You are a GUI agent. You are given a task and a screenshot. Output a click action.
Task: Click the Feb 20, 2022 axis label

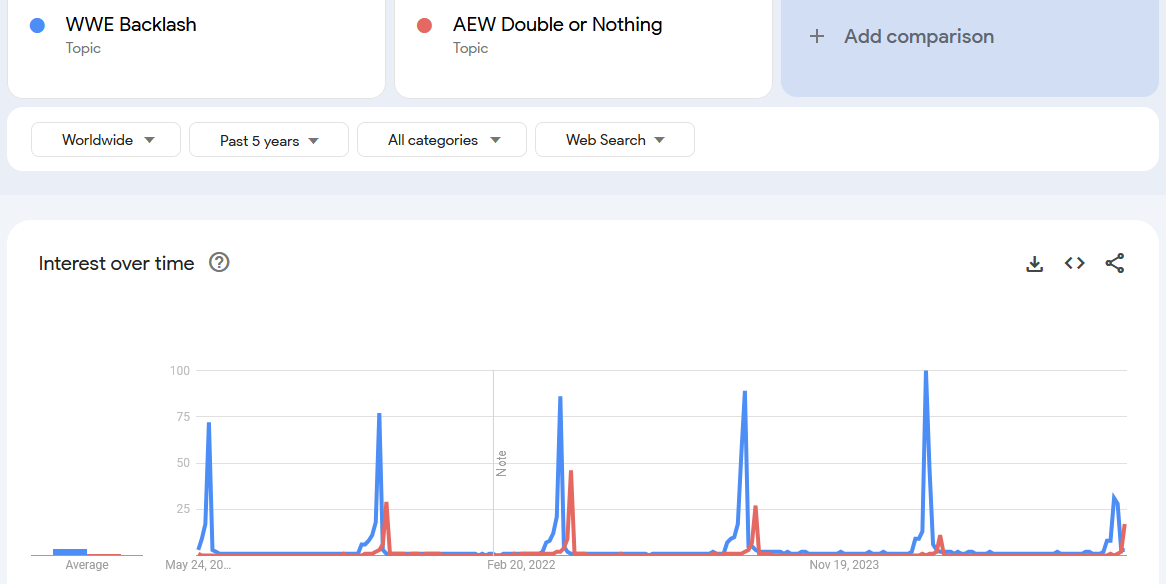[x=521, y=565]
